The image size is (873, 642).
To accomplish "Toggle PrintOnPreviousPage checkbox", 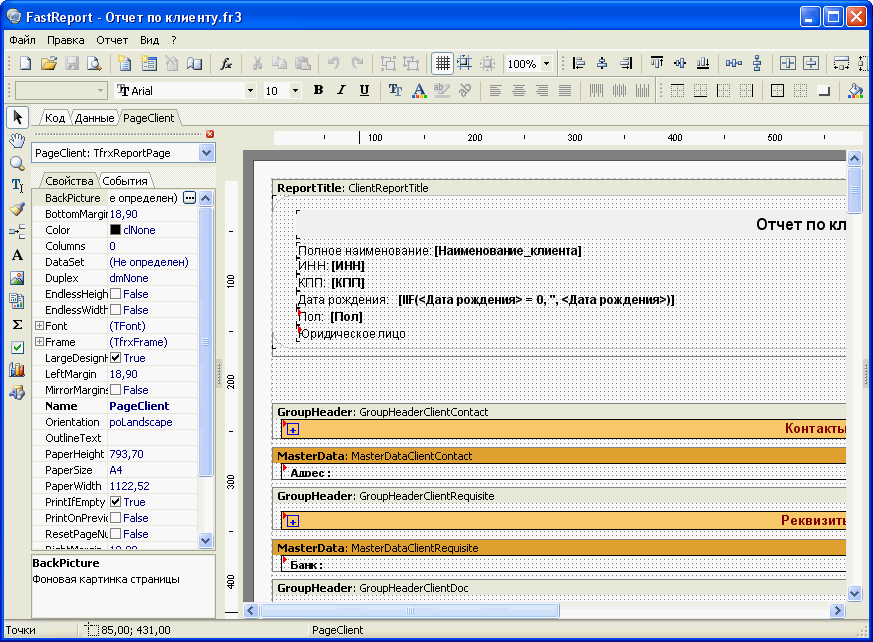I will coord(115,518).
